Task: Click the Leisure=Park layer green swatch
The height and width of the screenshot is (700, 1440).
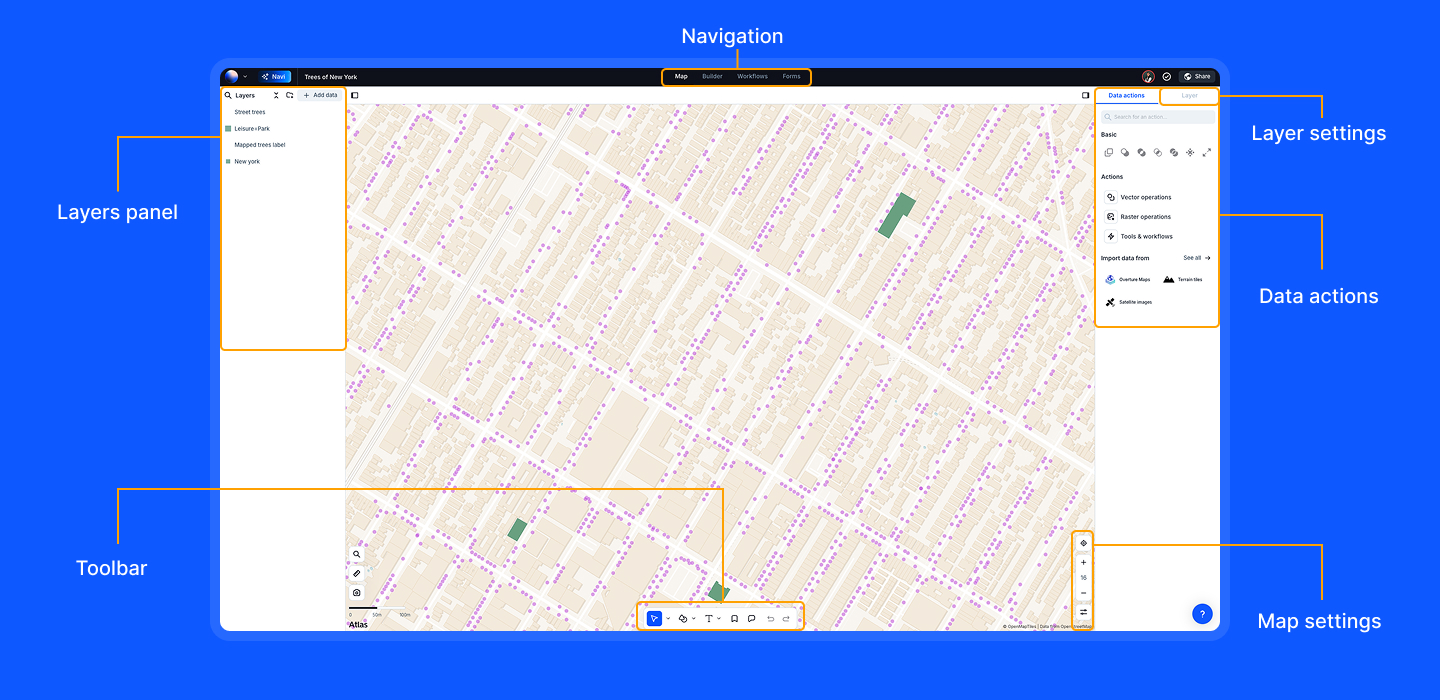Action: (x=228, y=129)
